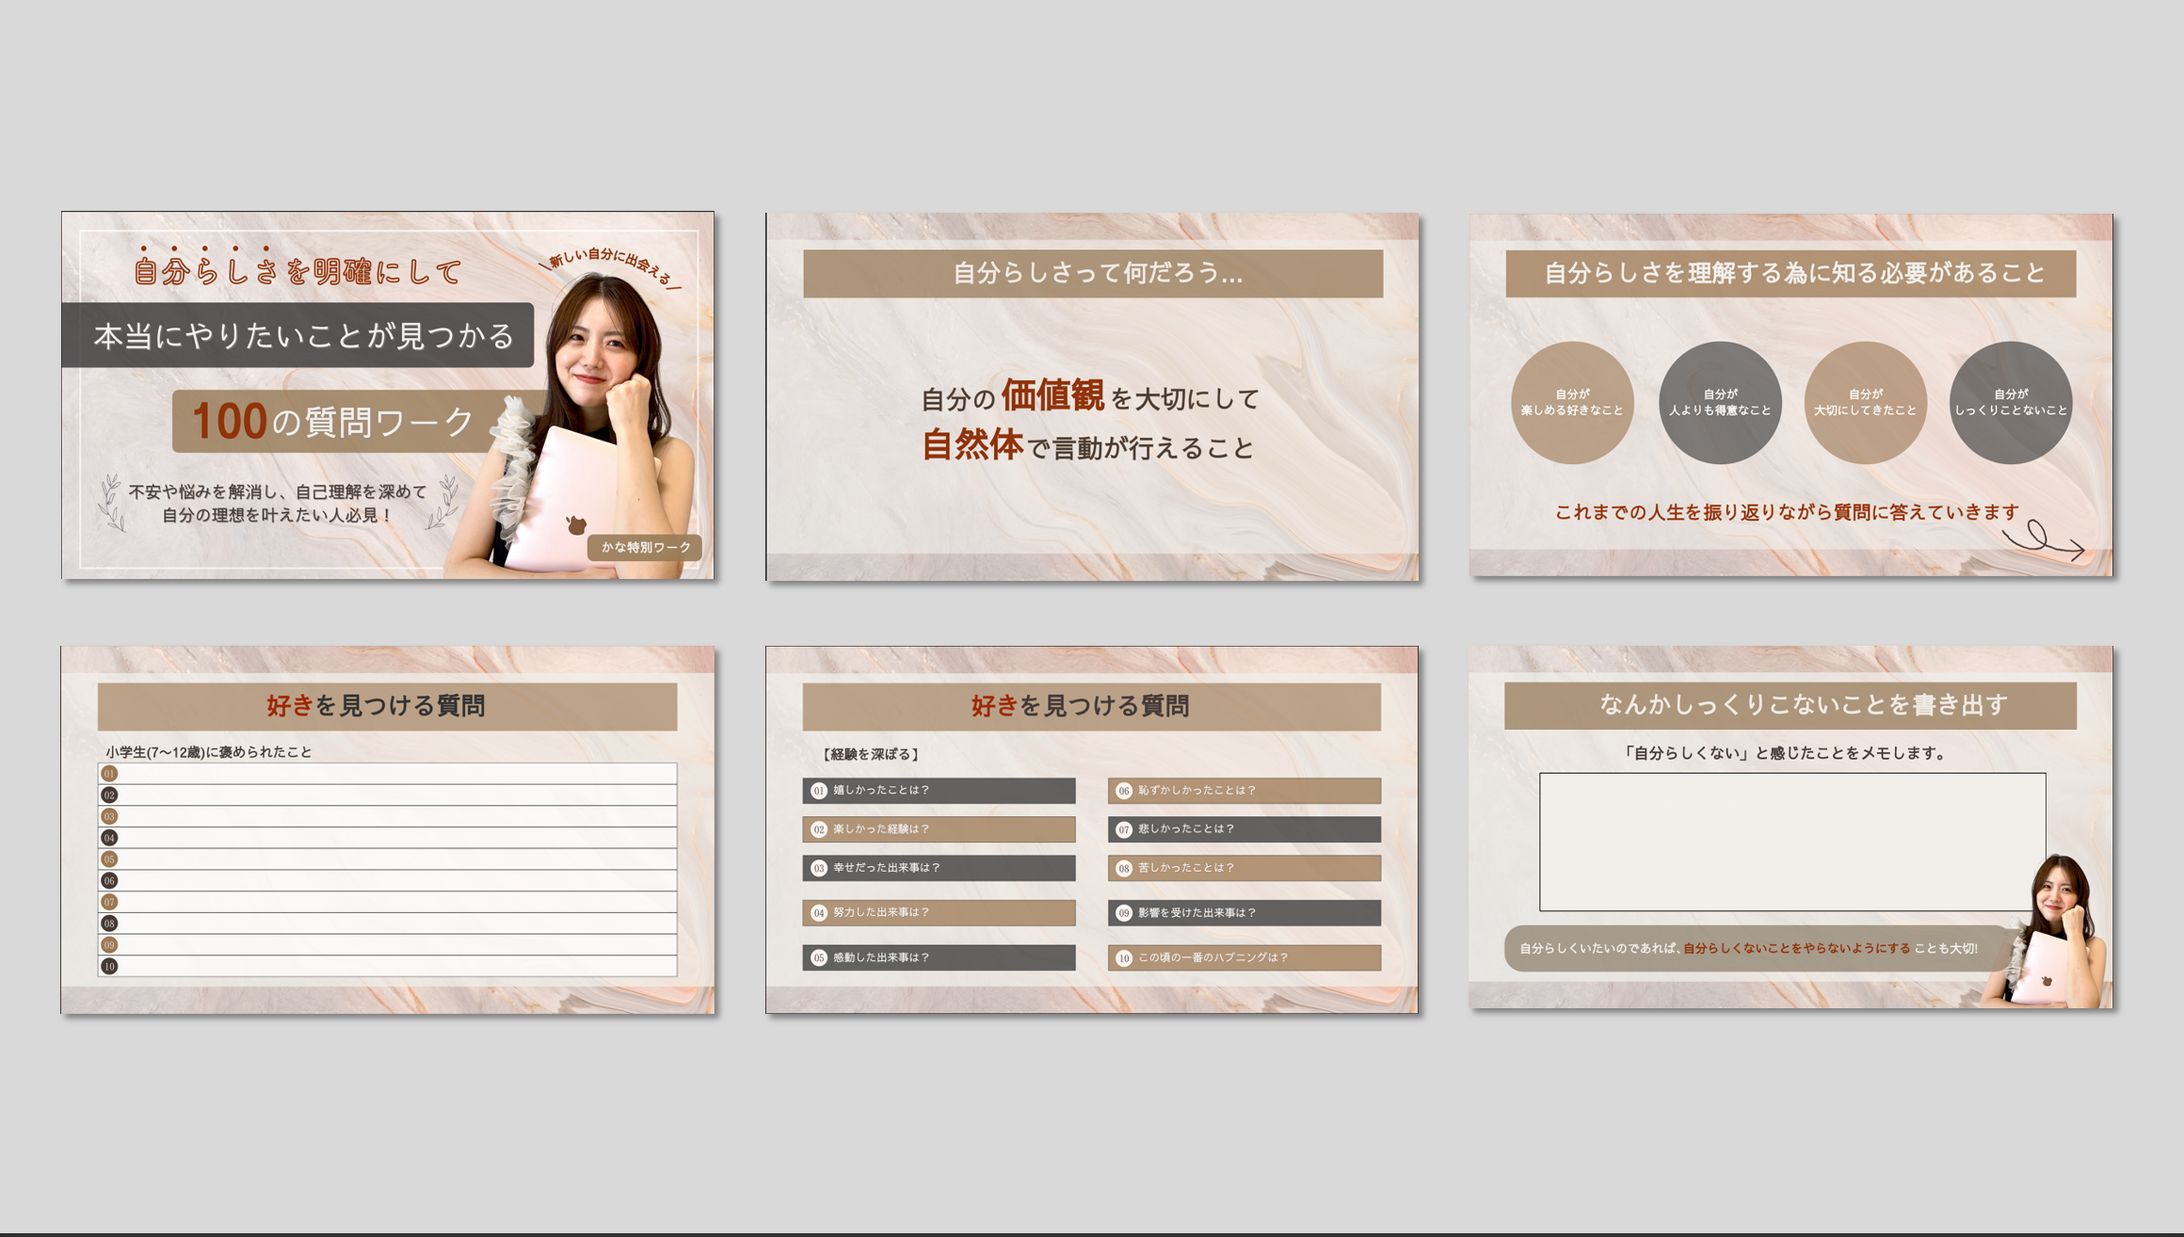
Task: Click the かな特別ワーク badge label
Action: (645, 547)
